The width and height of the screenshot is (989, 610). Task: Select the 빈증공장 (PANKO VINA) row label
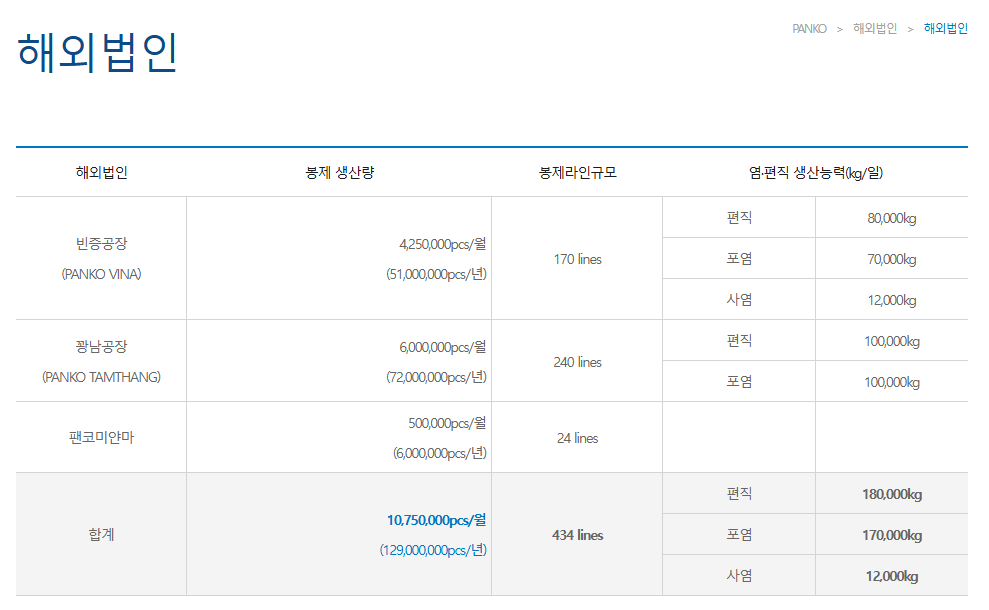pyautogui.click(x=100, y=258)
